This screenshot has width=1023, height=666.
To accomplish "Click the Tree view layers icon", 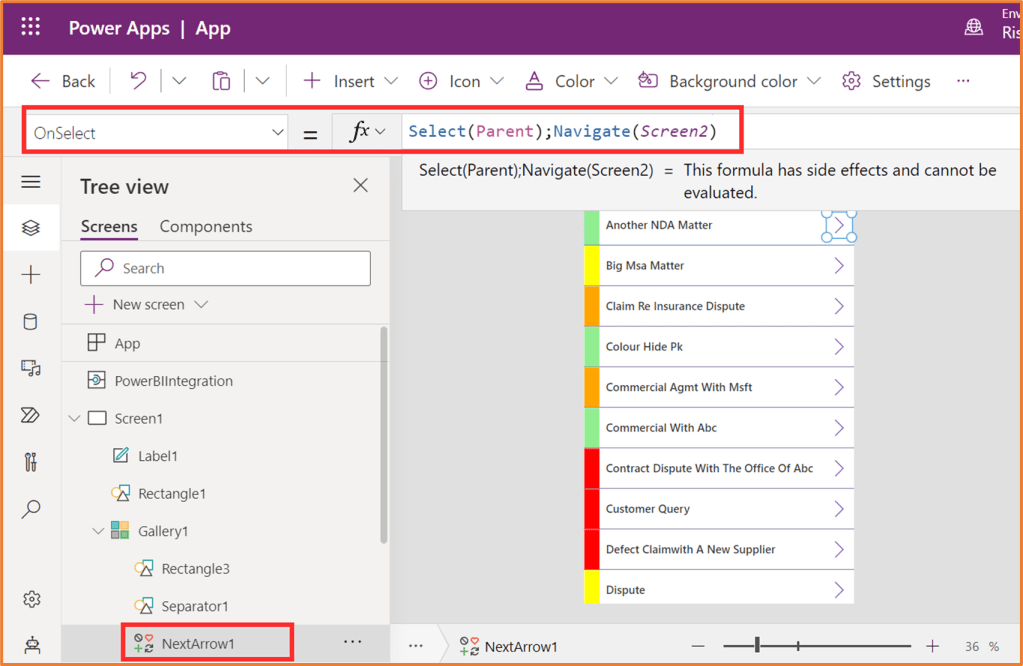I will click(31, 228).
